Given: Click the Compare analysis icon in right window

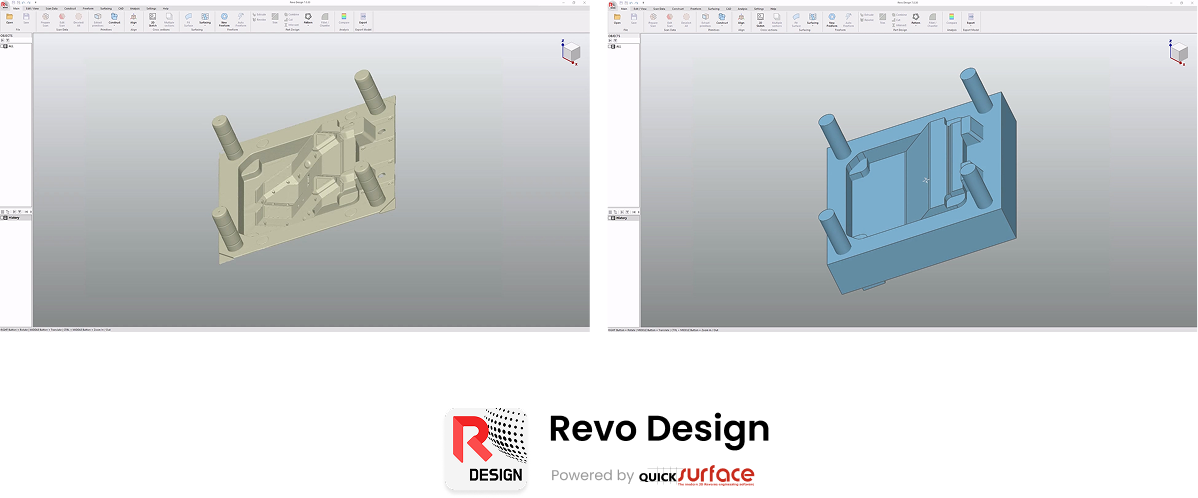Looking at the screenshot, I should [950, 18].
